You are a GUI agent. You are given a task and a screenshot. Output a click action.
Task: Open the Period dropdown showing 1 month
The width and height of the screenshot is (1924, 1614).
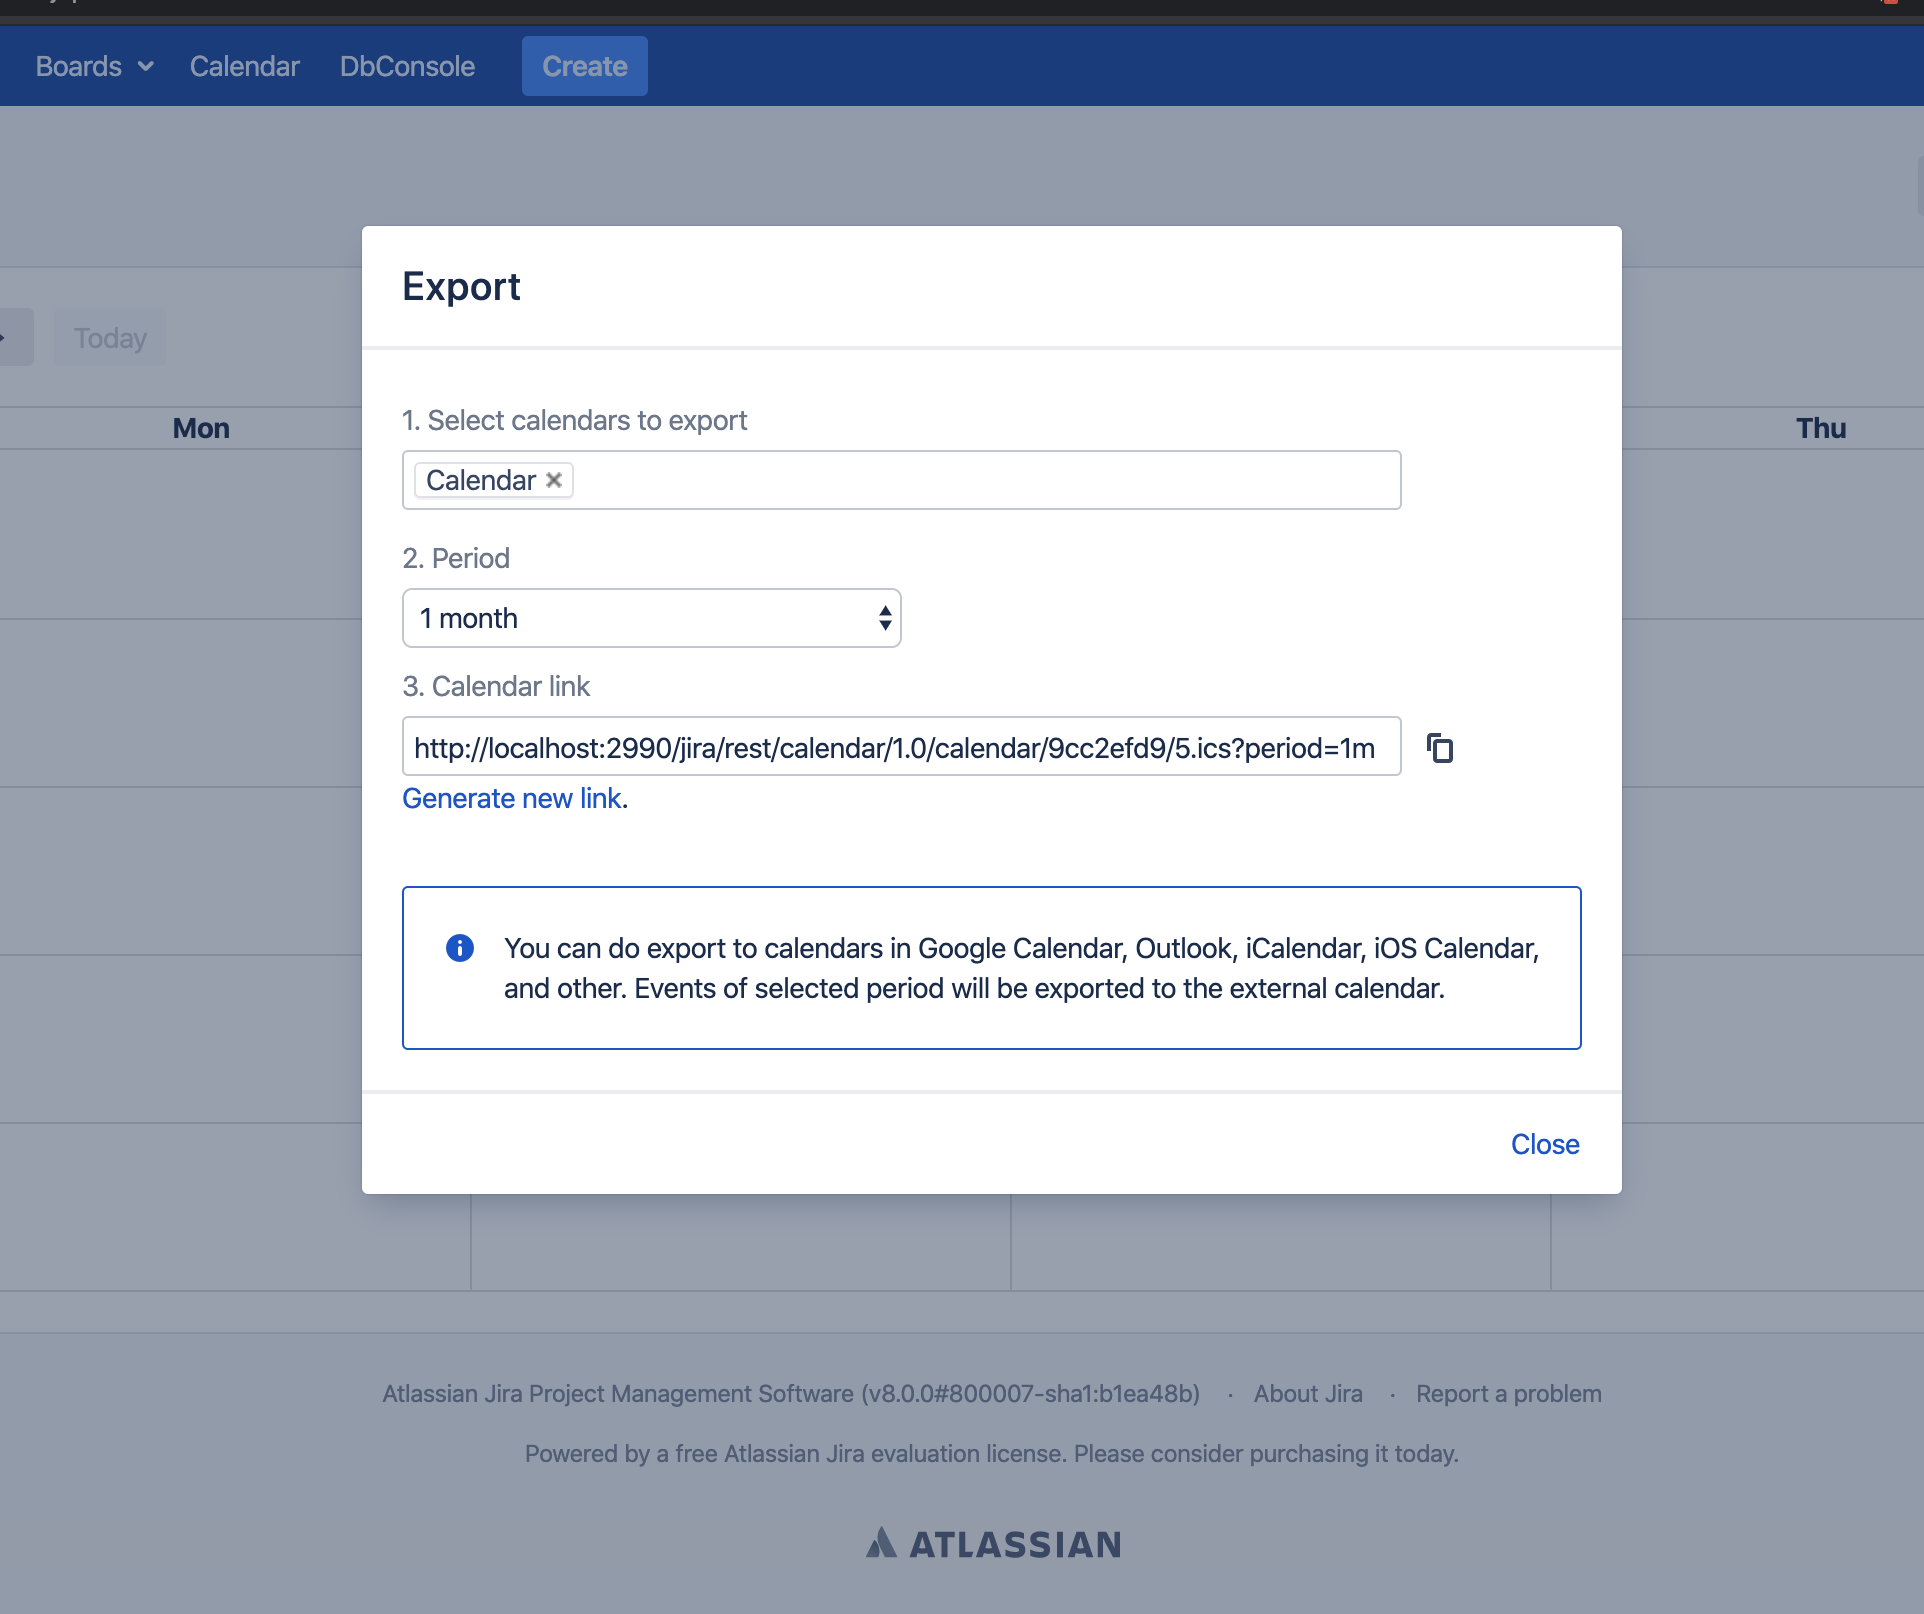(651, 618)
